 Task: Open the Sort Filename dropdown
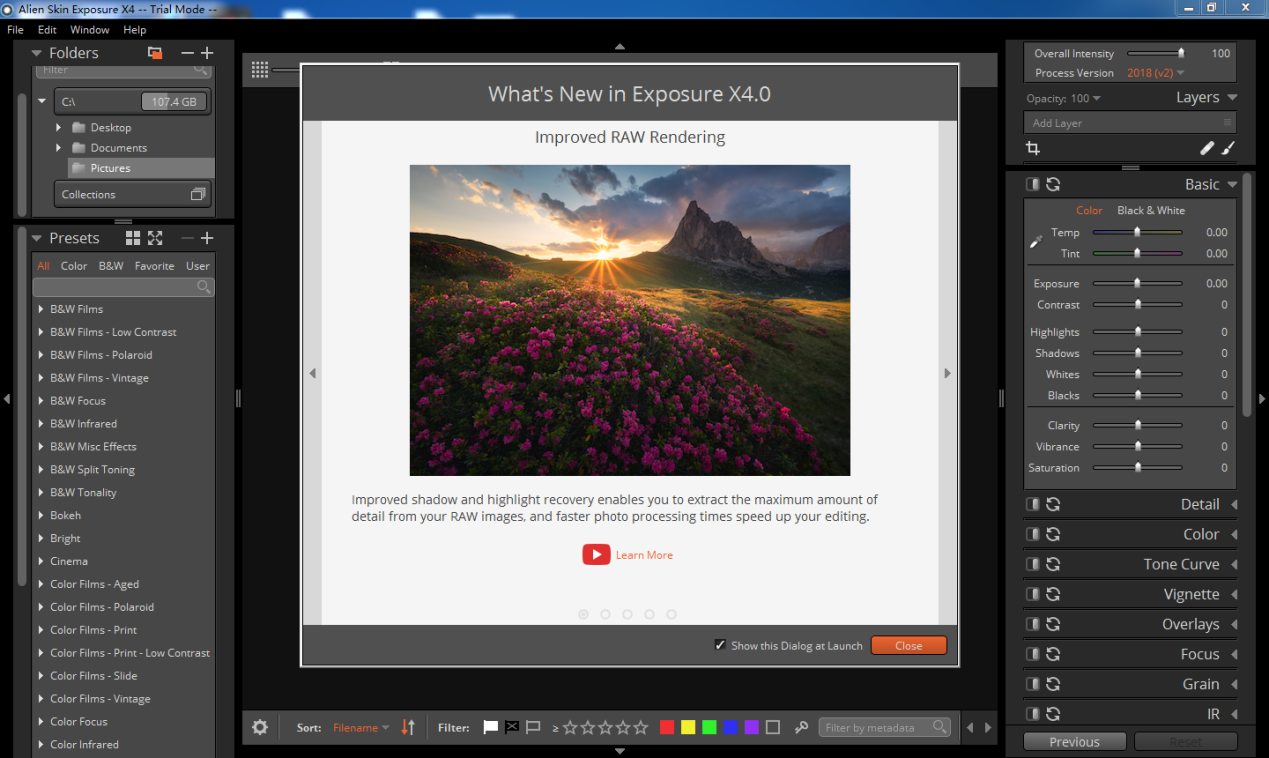click(x=360, y=728)
